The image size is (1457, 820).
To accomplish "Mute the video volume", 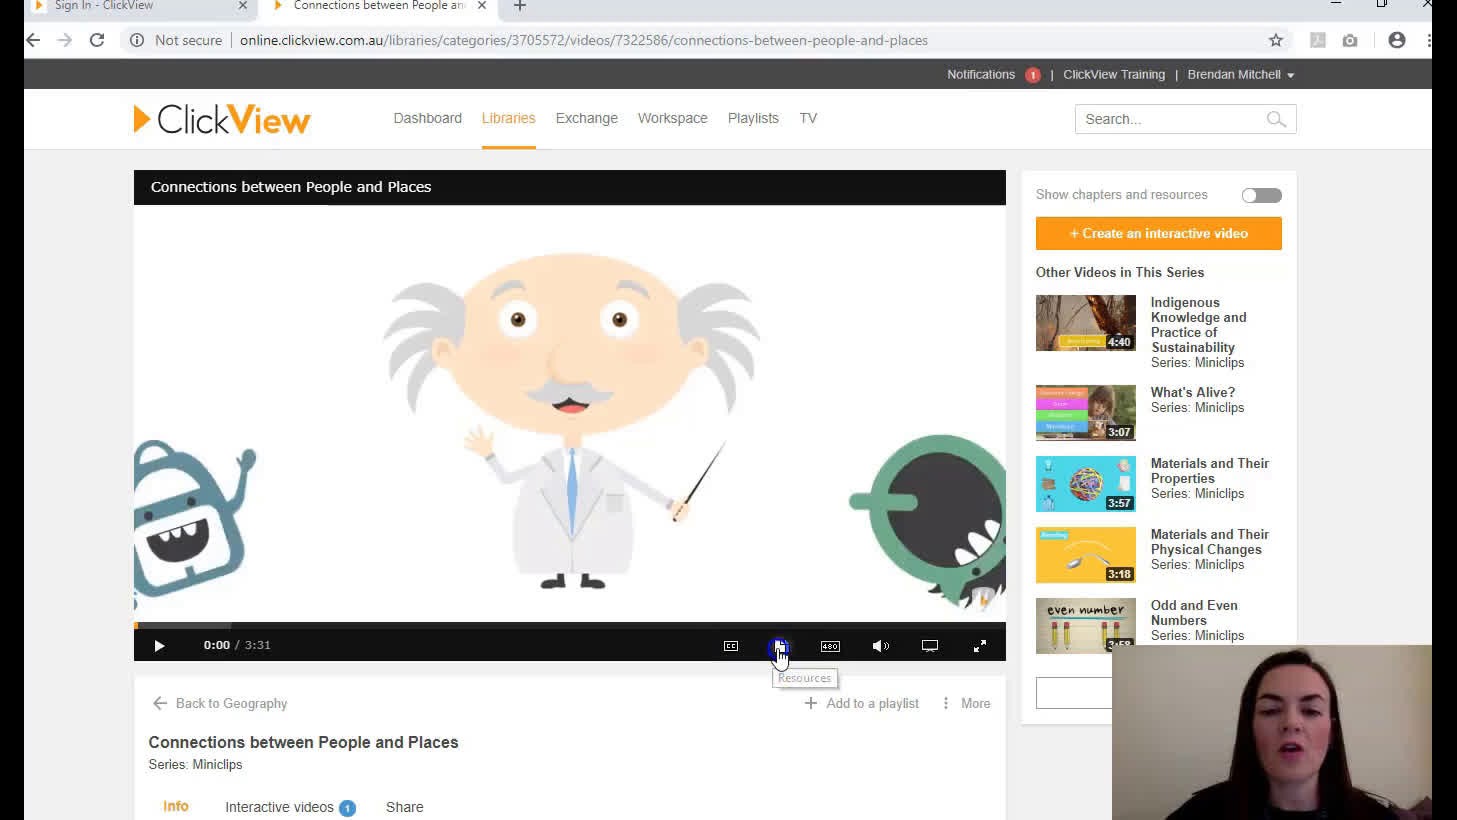I will point(880,646).
